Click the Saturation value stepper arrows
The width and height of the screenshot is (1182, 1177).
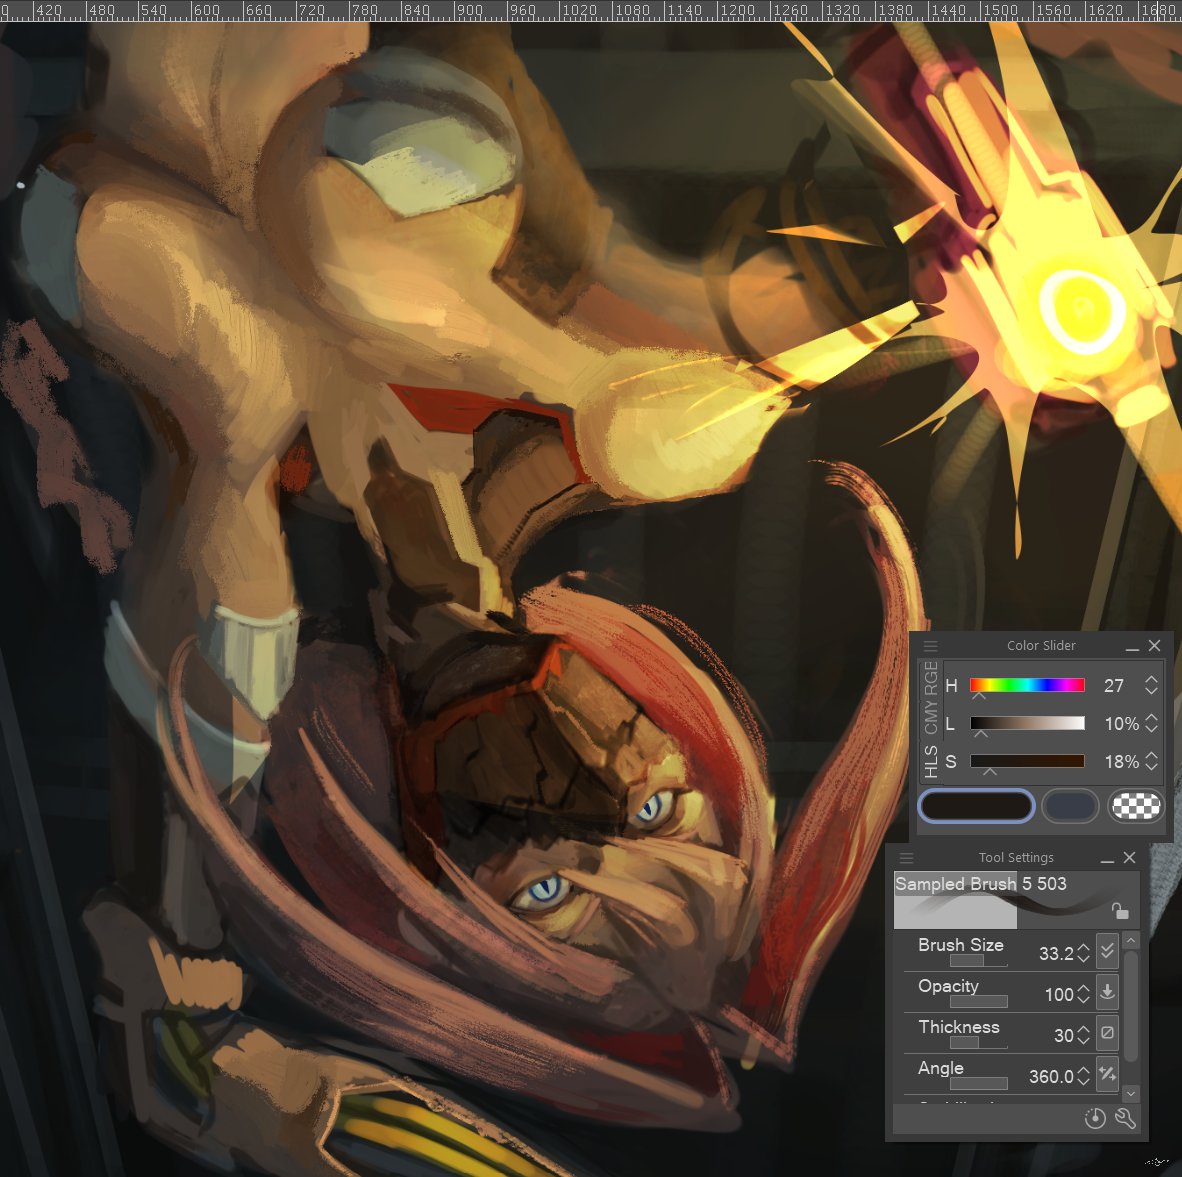[x=1151, y=762]
